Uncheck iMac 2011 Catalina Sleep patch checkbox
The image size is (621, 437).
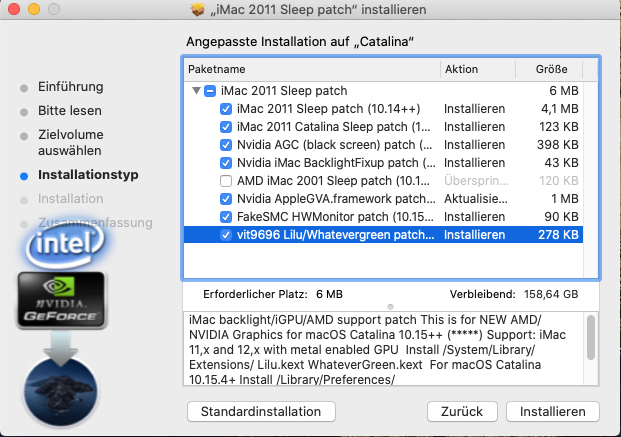tap(226, 127)
